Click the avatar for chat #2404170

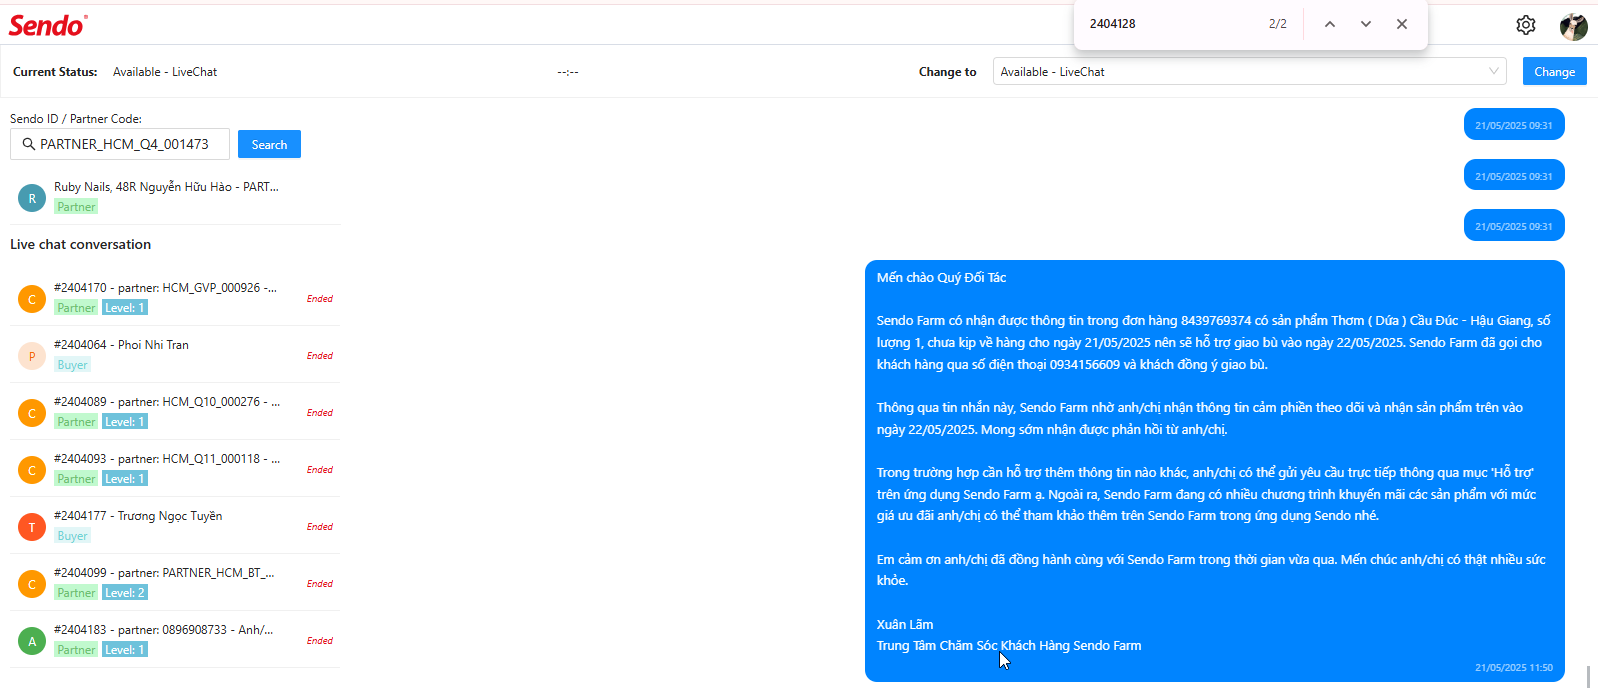coord(32,299)
